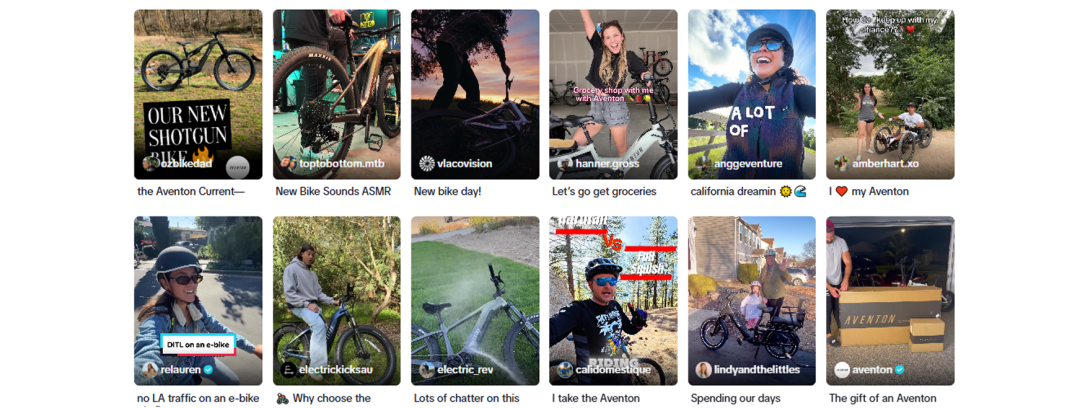
Task: Click the verified badge next to aventon
Action: [x=900, y=370]
